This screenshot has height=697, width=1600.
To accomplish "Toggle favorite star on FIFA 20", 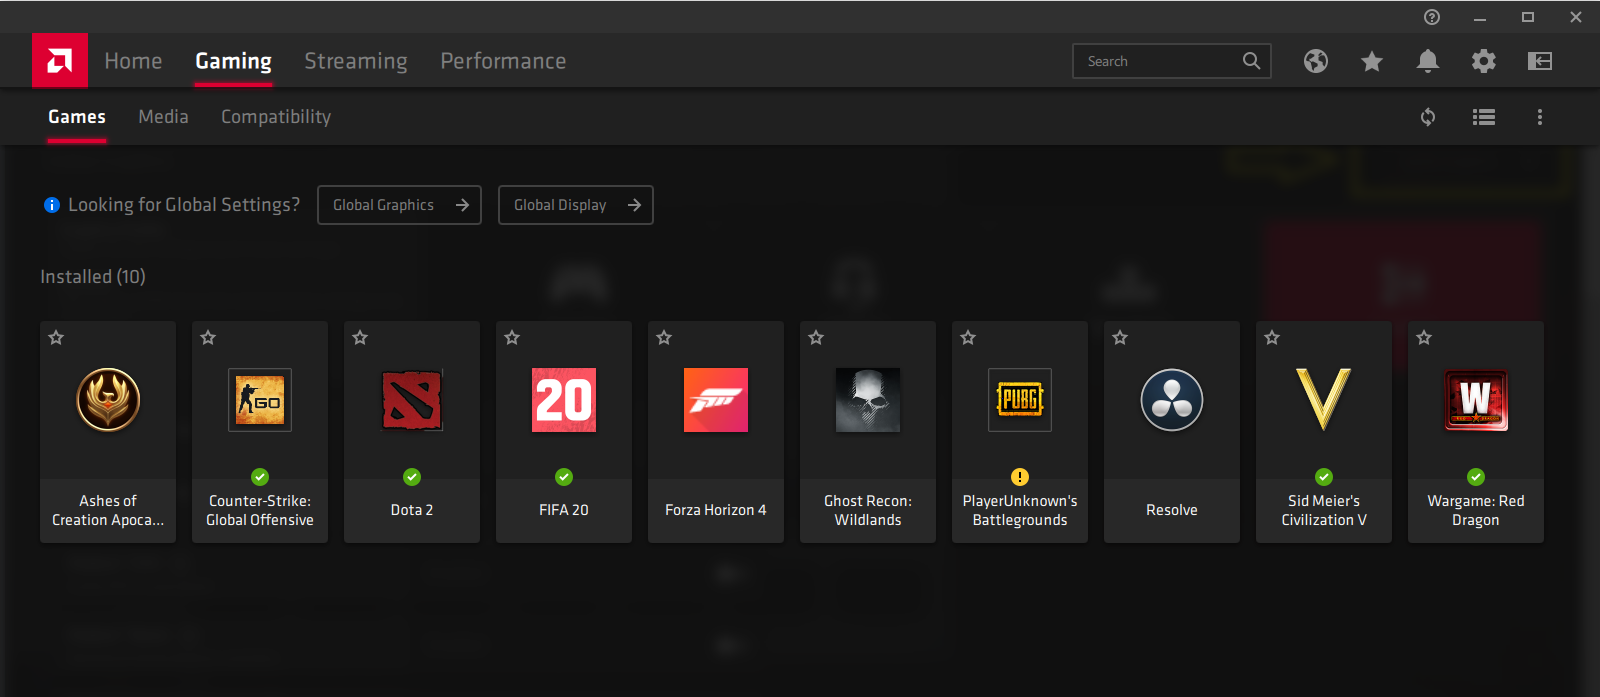I will (512, 338).
